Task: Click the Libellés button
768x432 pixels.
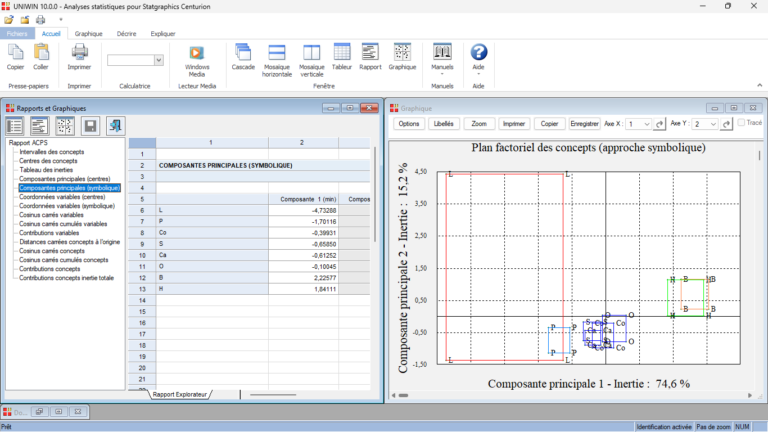Action: pyautogui.click(x=444, y=124)
